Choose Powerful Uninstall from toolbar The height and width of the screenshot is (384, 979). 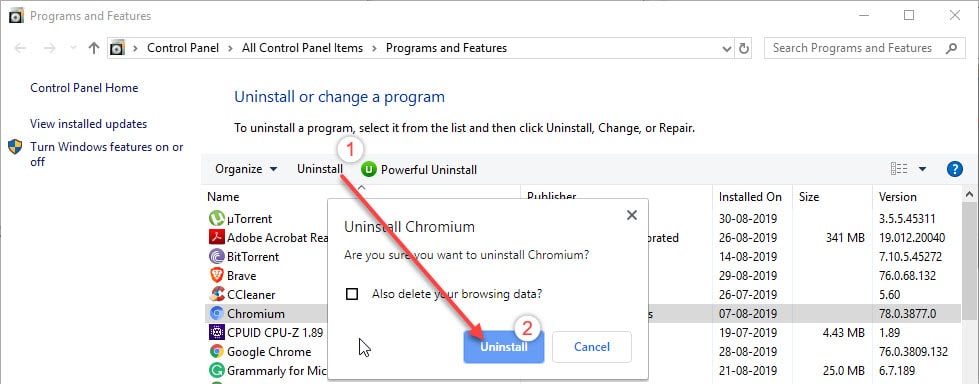[420, 169]
